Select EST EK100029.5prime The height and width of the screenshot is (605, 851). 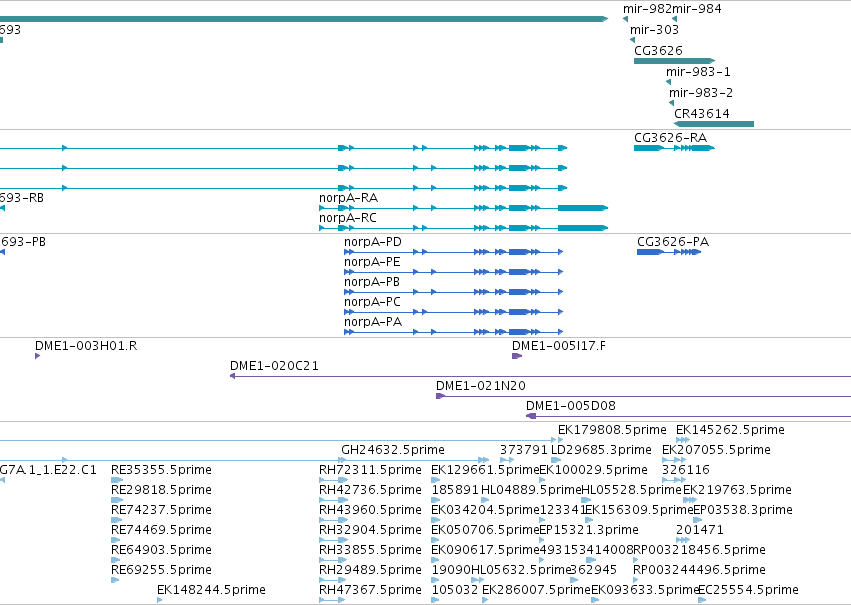(594, 470)
